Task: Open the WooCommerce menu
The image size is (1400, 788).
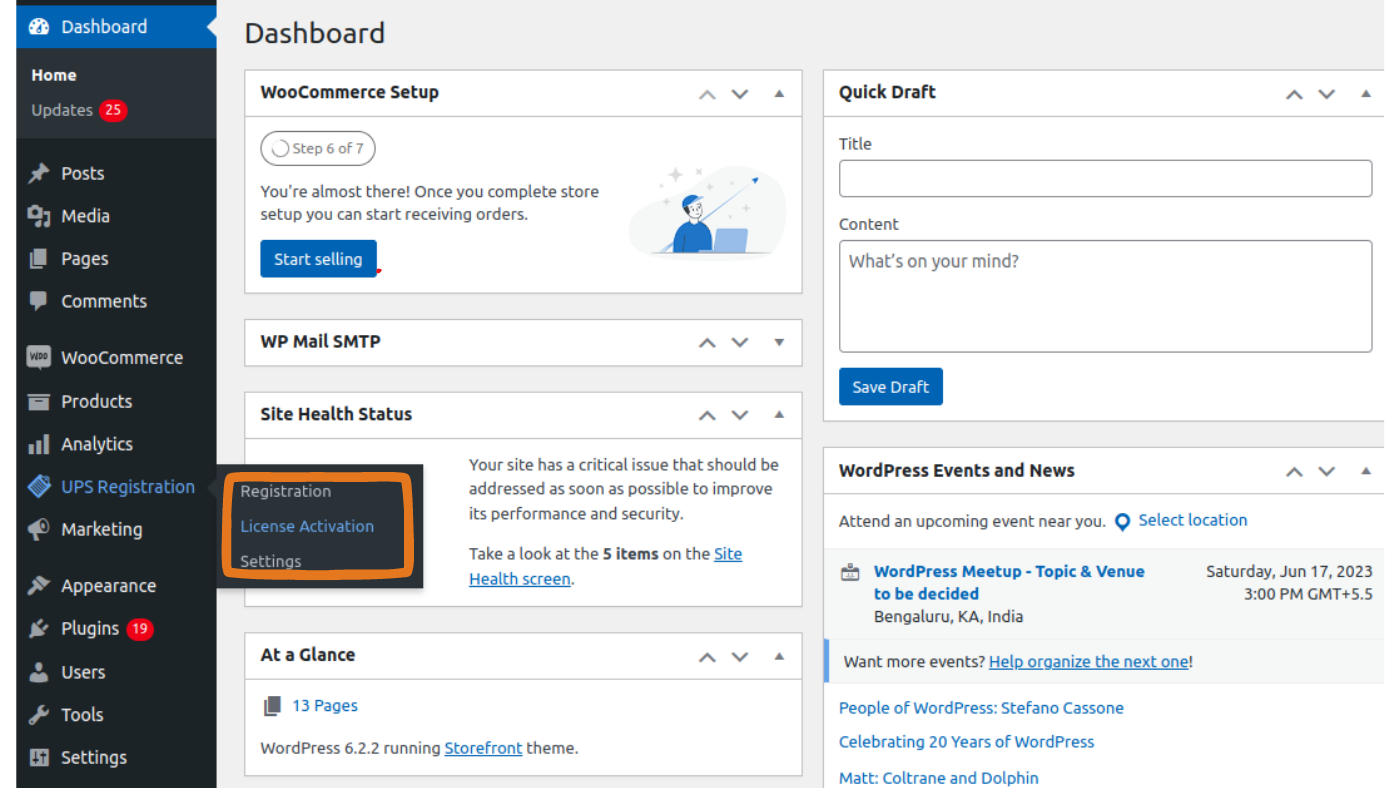Action: click(122, 358)
